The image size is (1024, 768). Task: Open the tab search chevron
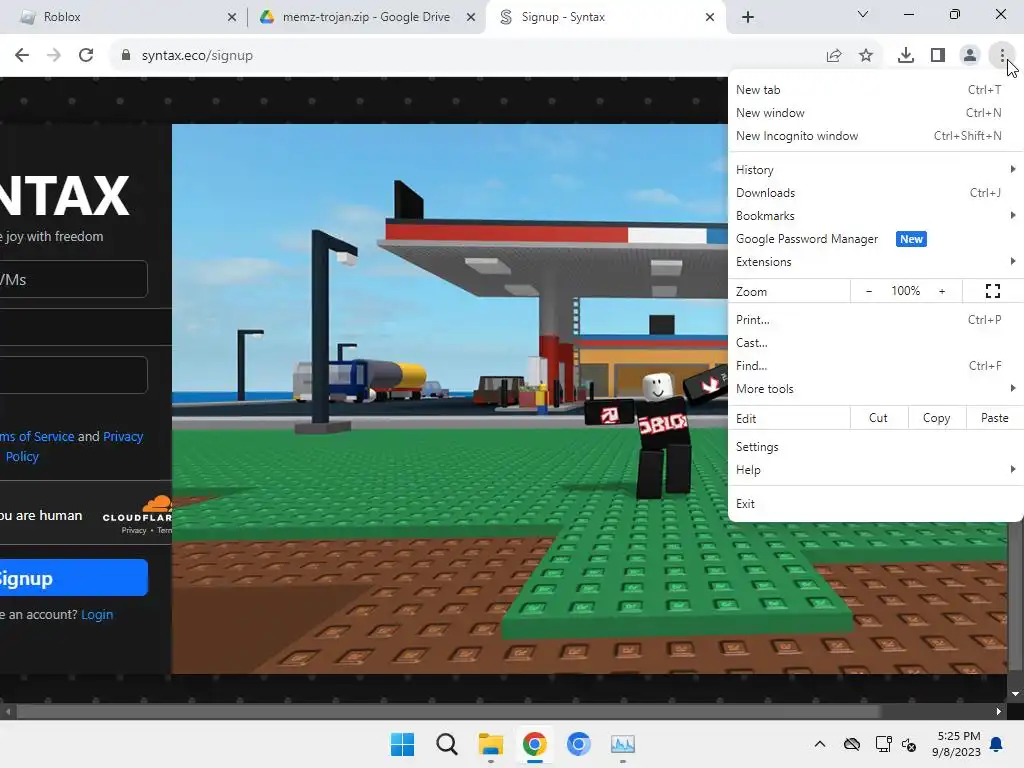pyautogui.click(x=863, y=14)
